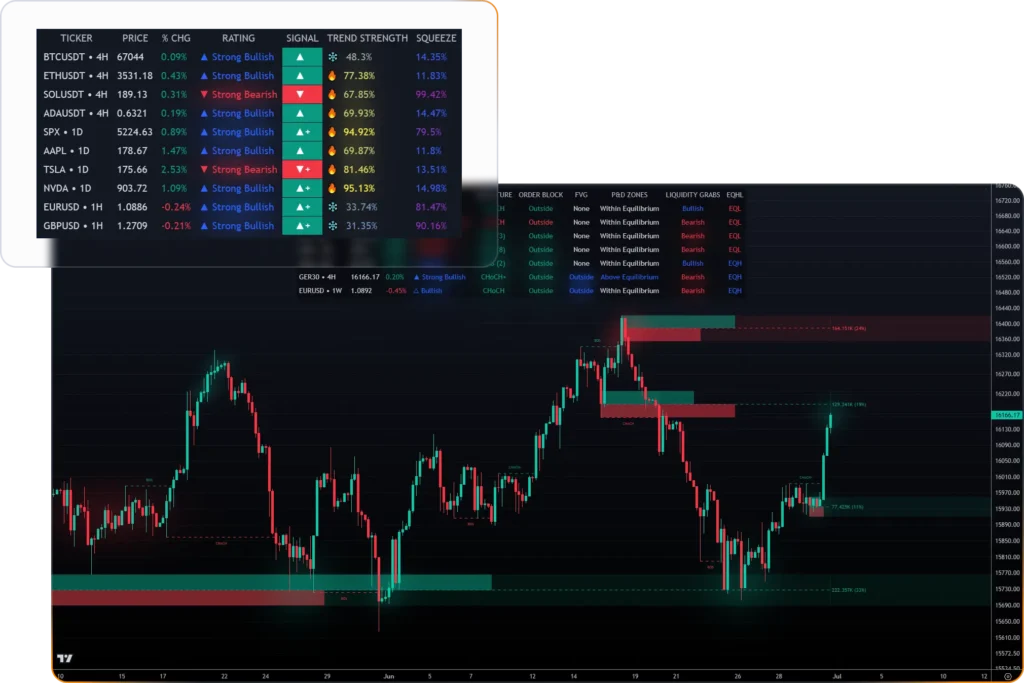Click the up-plus signal for SPX

click(x=302, y=132)
